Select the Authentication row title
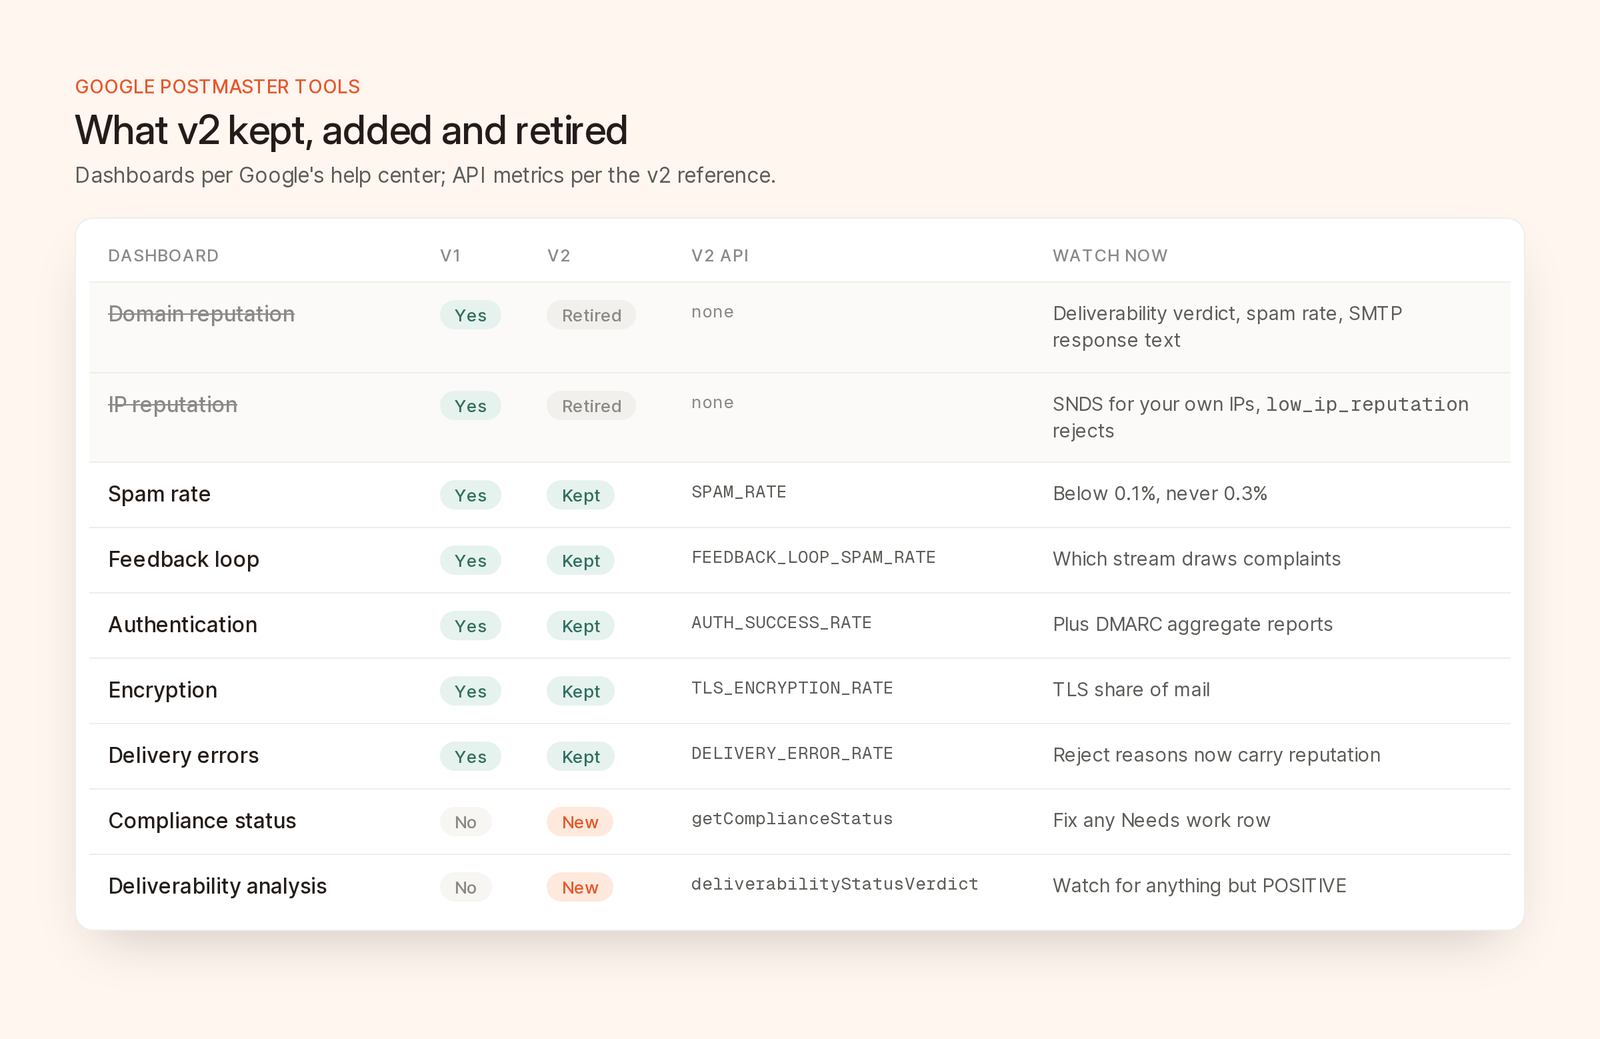1600x1039 pixels. pyautogui.click(x=182, y=625)
